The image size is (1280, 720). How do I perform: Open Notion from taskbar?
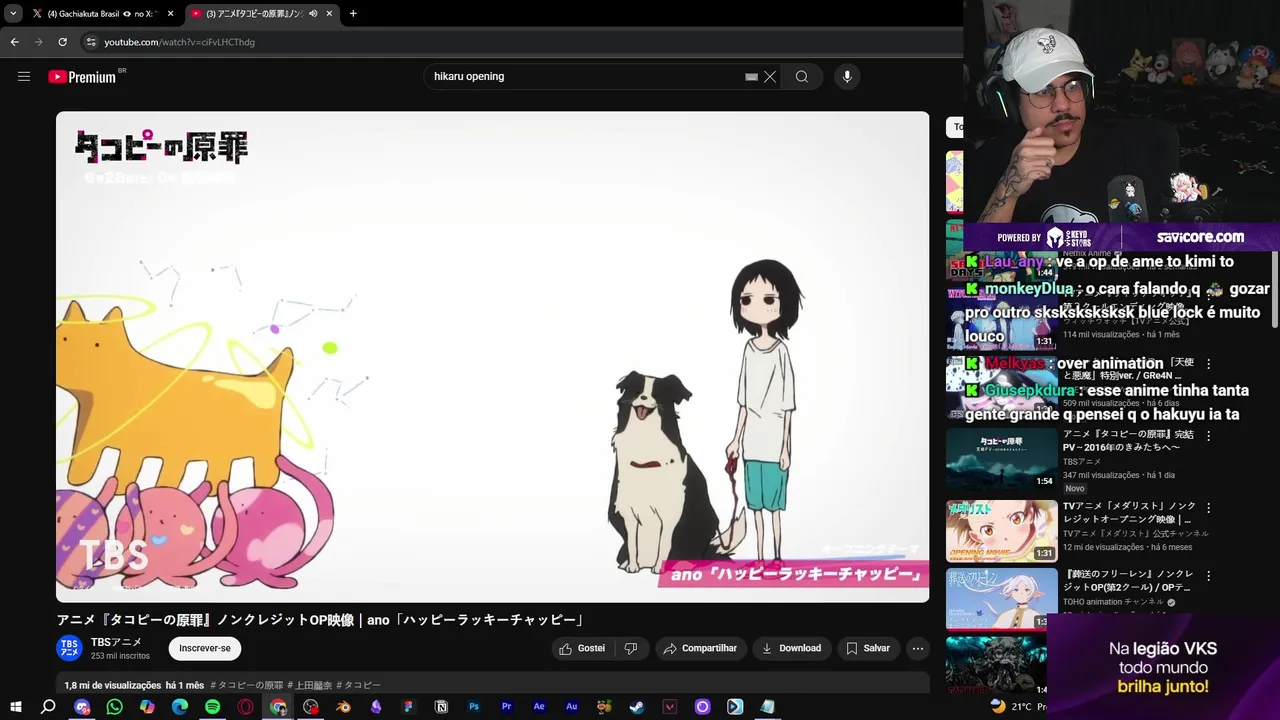[x=441, y=706]
